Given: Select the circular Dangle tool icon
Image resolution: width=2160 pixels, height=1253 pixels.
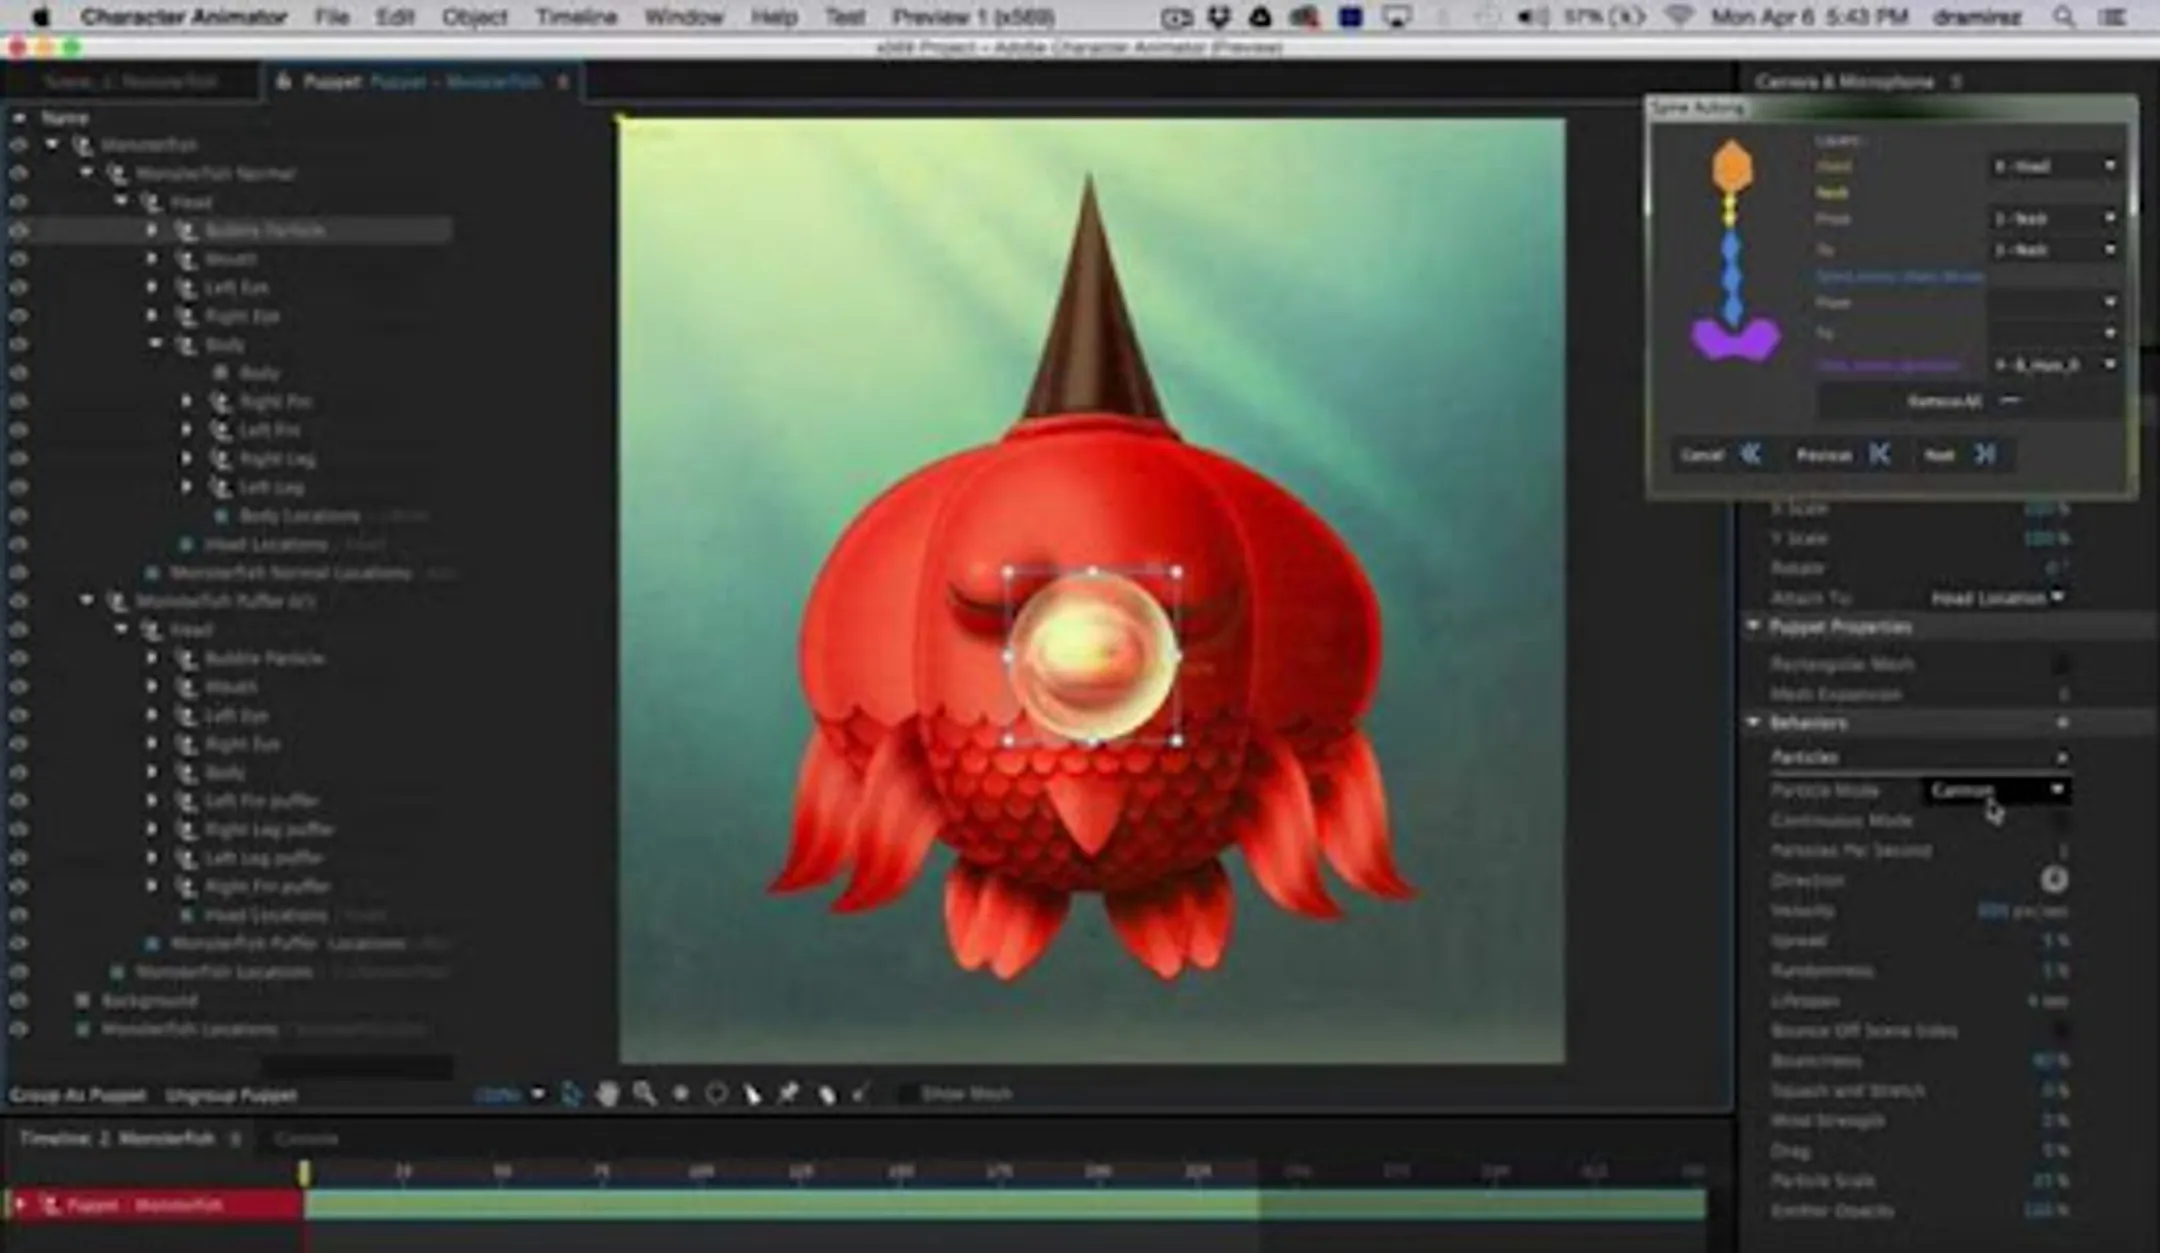Looking at the screenshot, I should pos(716,1094).
